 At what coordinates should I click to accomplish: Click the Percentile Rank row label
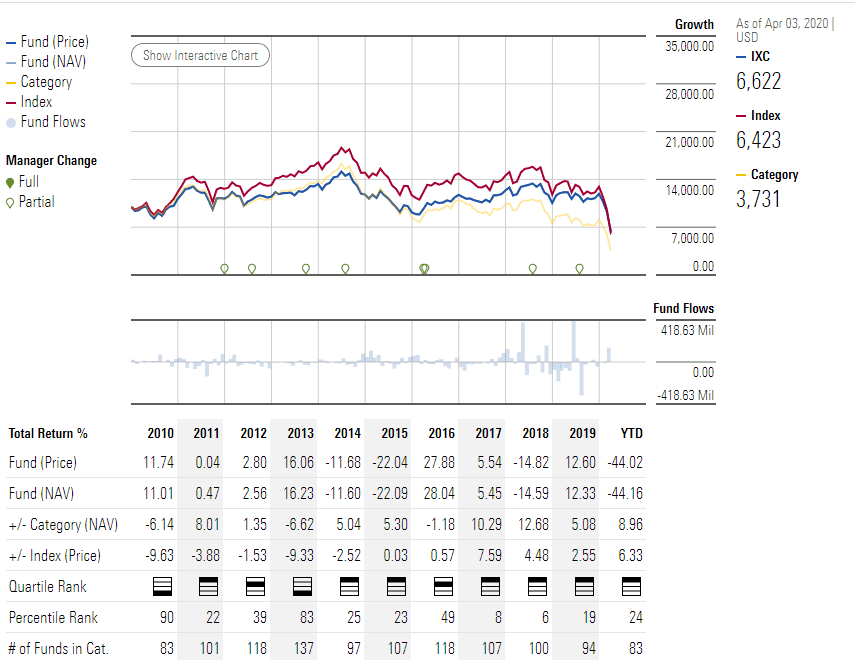point(53,618)
